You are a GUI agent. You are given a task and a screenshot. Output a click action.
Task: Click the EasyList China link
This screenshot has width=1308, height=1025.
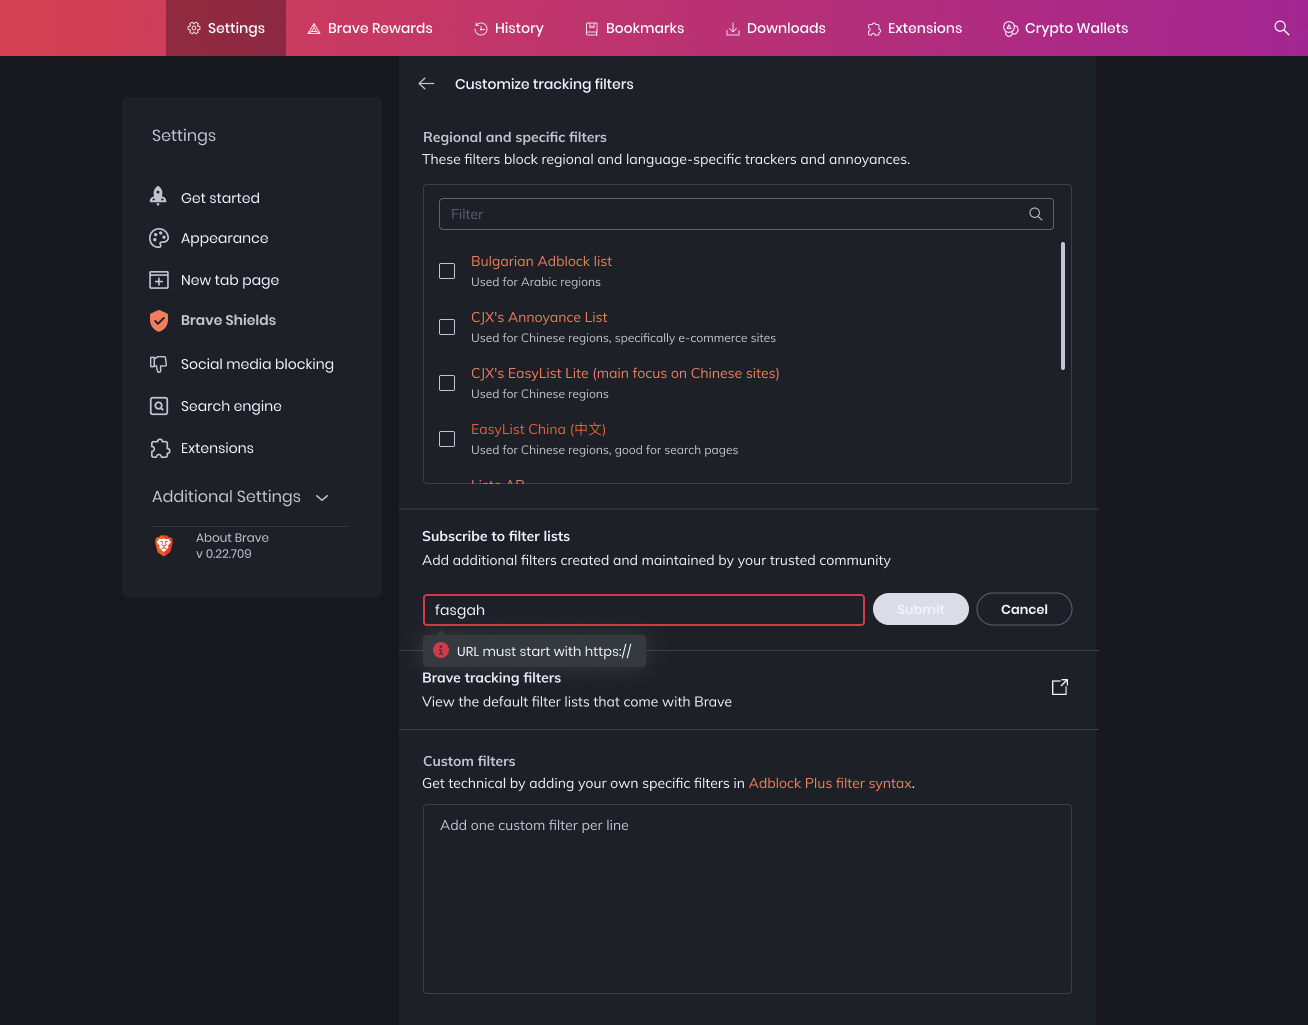coord(538,429)
